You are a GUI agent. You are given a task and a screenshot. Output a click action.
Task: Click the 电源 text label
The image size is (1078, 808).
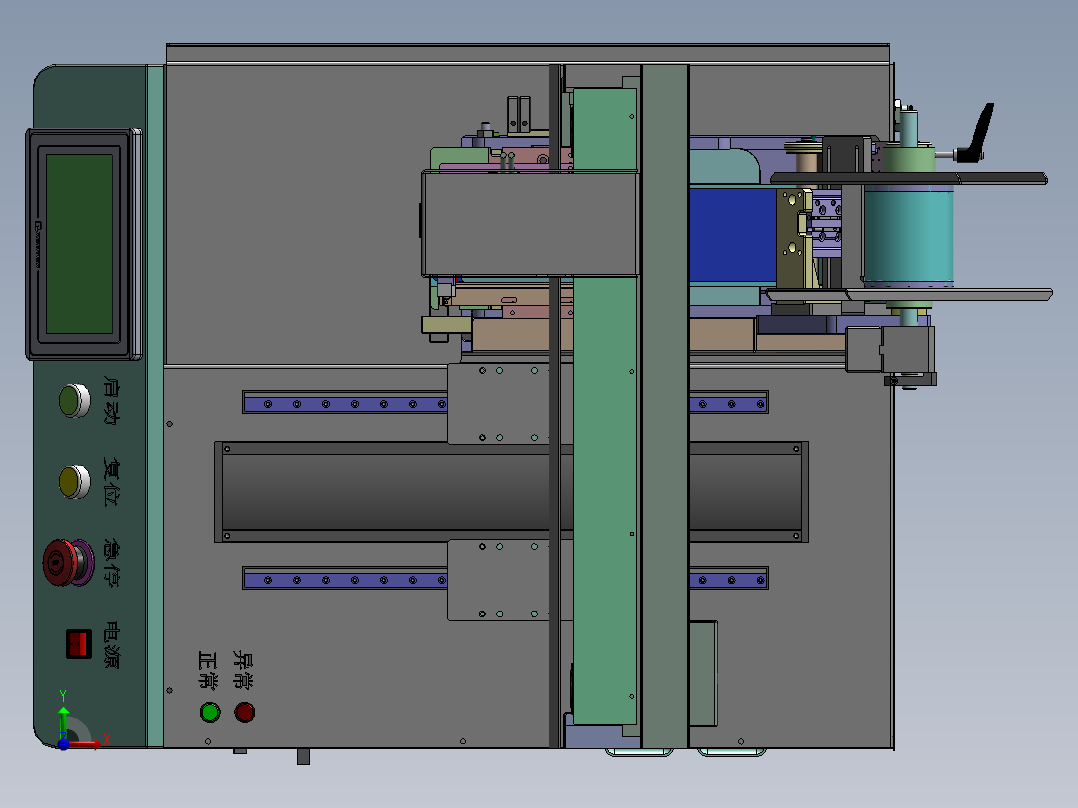(x=111, y=644)
